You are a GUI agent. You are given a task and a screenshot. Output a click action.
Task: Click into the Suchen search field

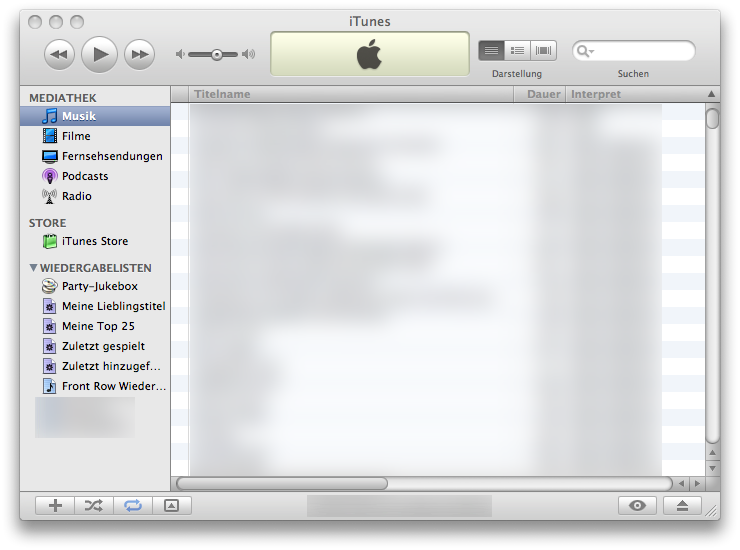(x=633, y=51)
